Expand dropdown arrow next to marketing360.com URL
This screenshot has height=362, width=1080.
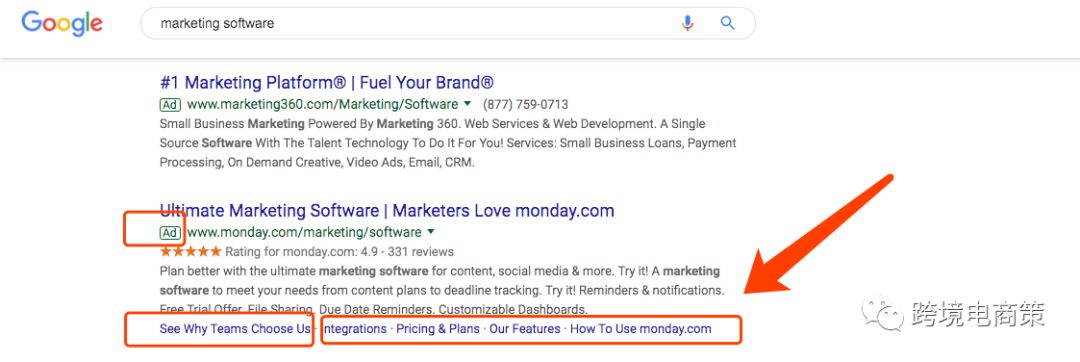[468, 104]
